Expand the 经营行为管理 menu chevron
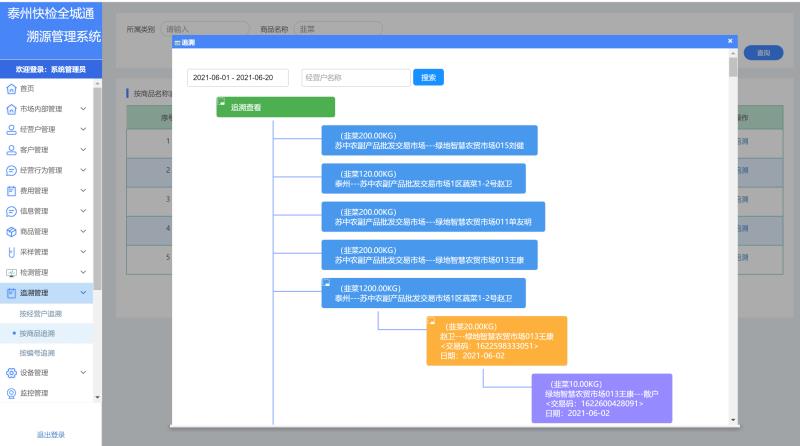The width and height of the screenshot is (800, 446). (83, 170)
